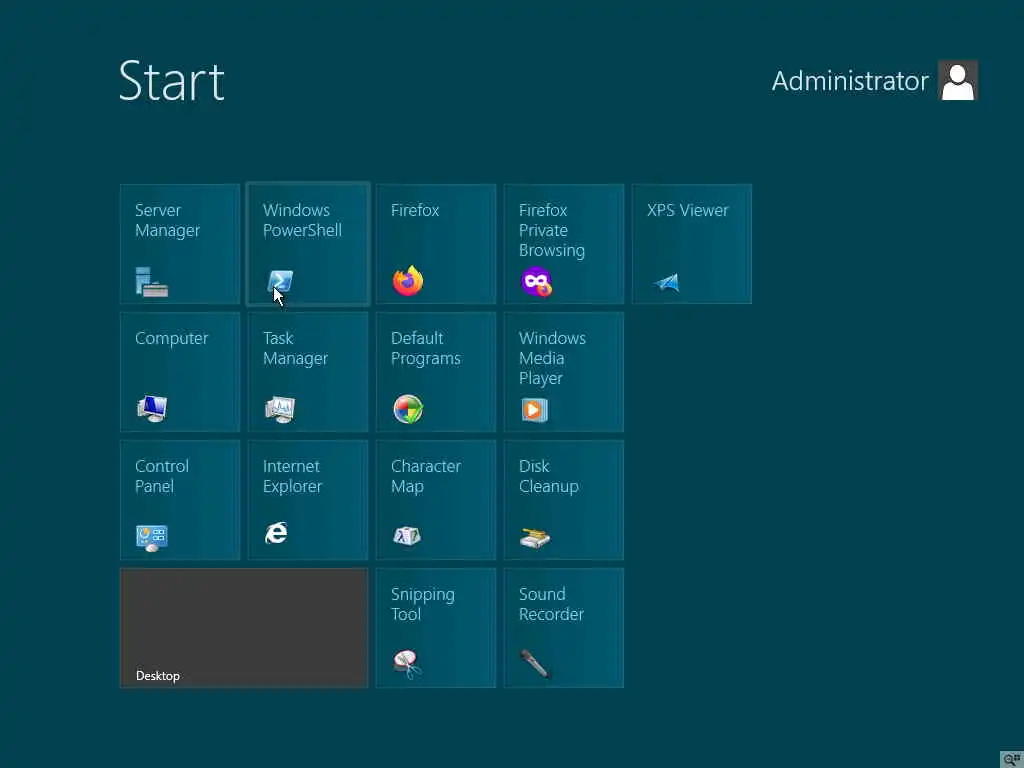Open Firefox via its fox logo icon
This screenshot has width=1024, height=768.
coord(408,281)
